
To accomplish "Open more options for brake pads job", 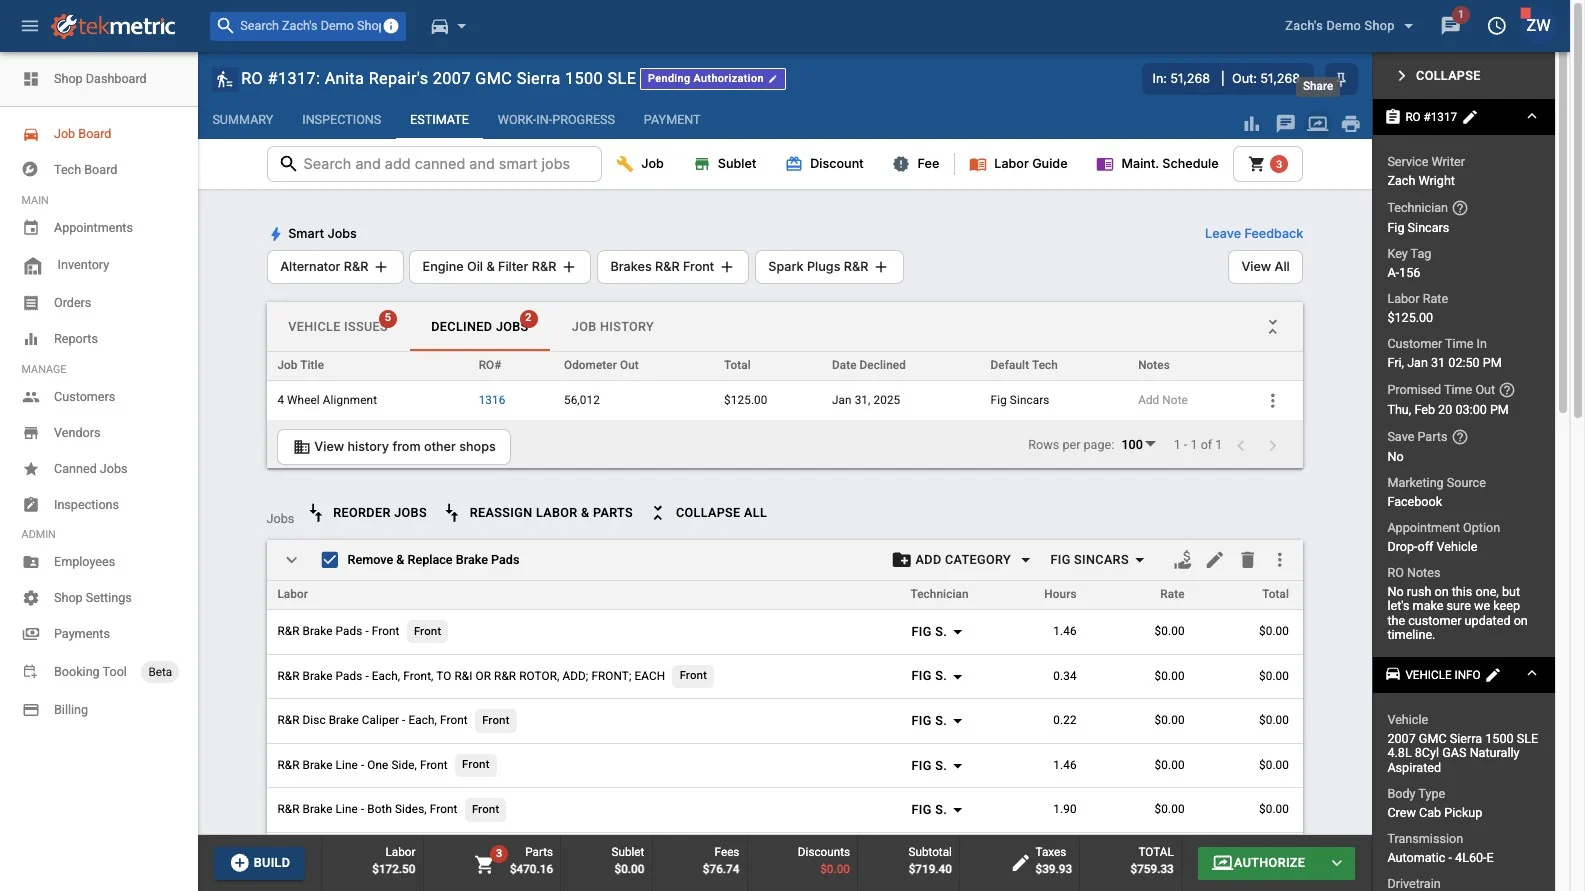I will pos(1279,560).
